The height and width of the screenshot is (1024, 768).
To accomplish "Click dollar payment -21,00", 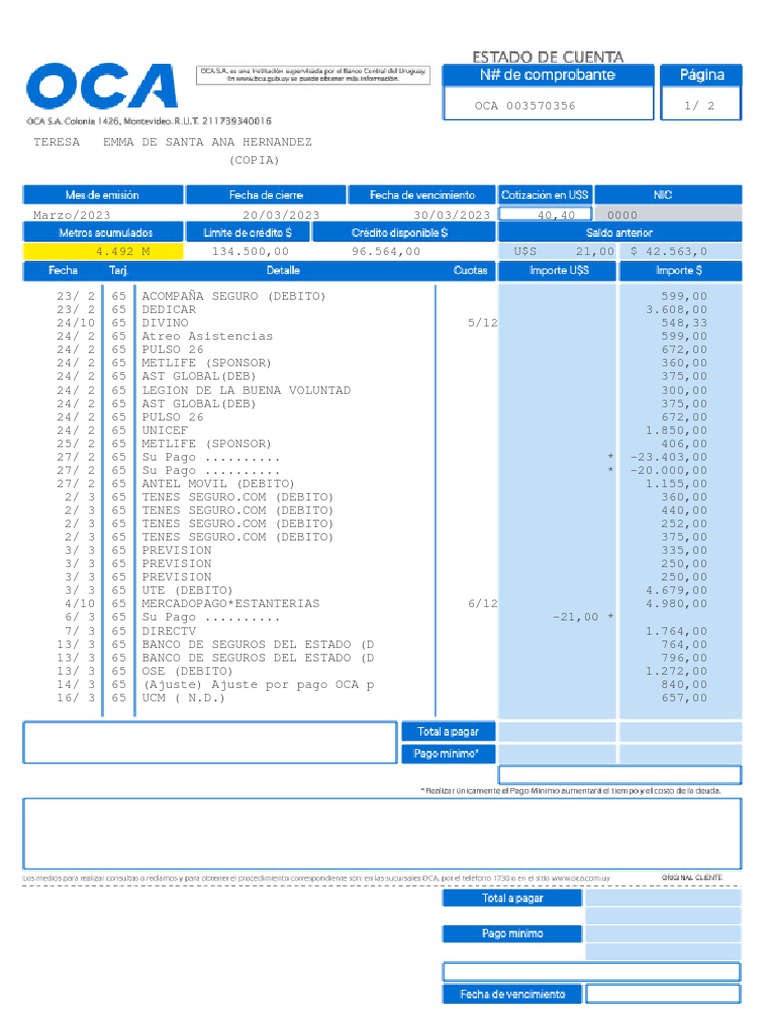I will (x=575, y=617).
